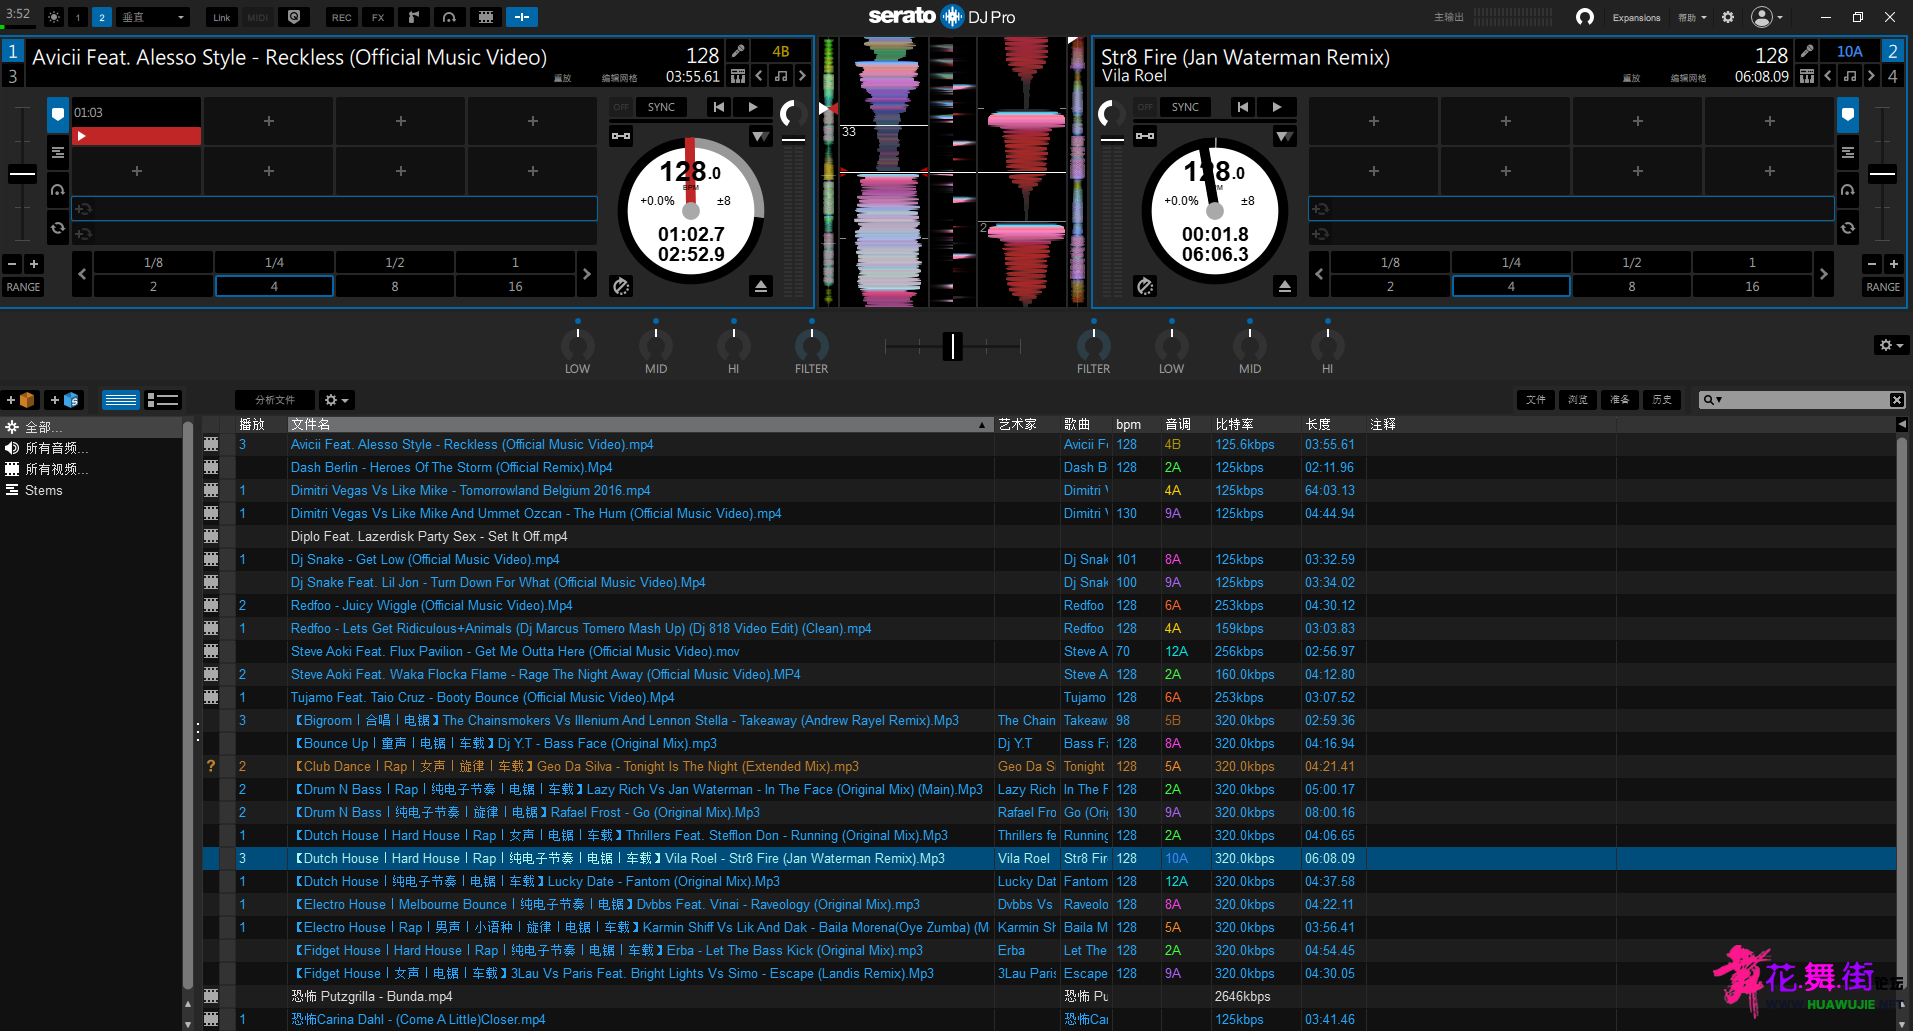
Task: Open the Quantize shield icon in top bar
Action: tap(293, 17)
